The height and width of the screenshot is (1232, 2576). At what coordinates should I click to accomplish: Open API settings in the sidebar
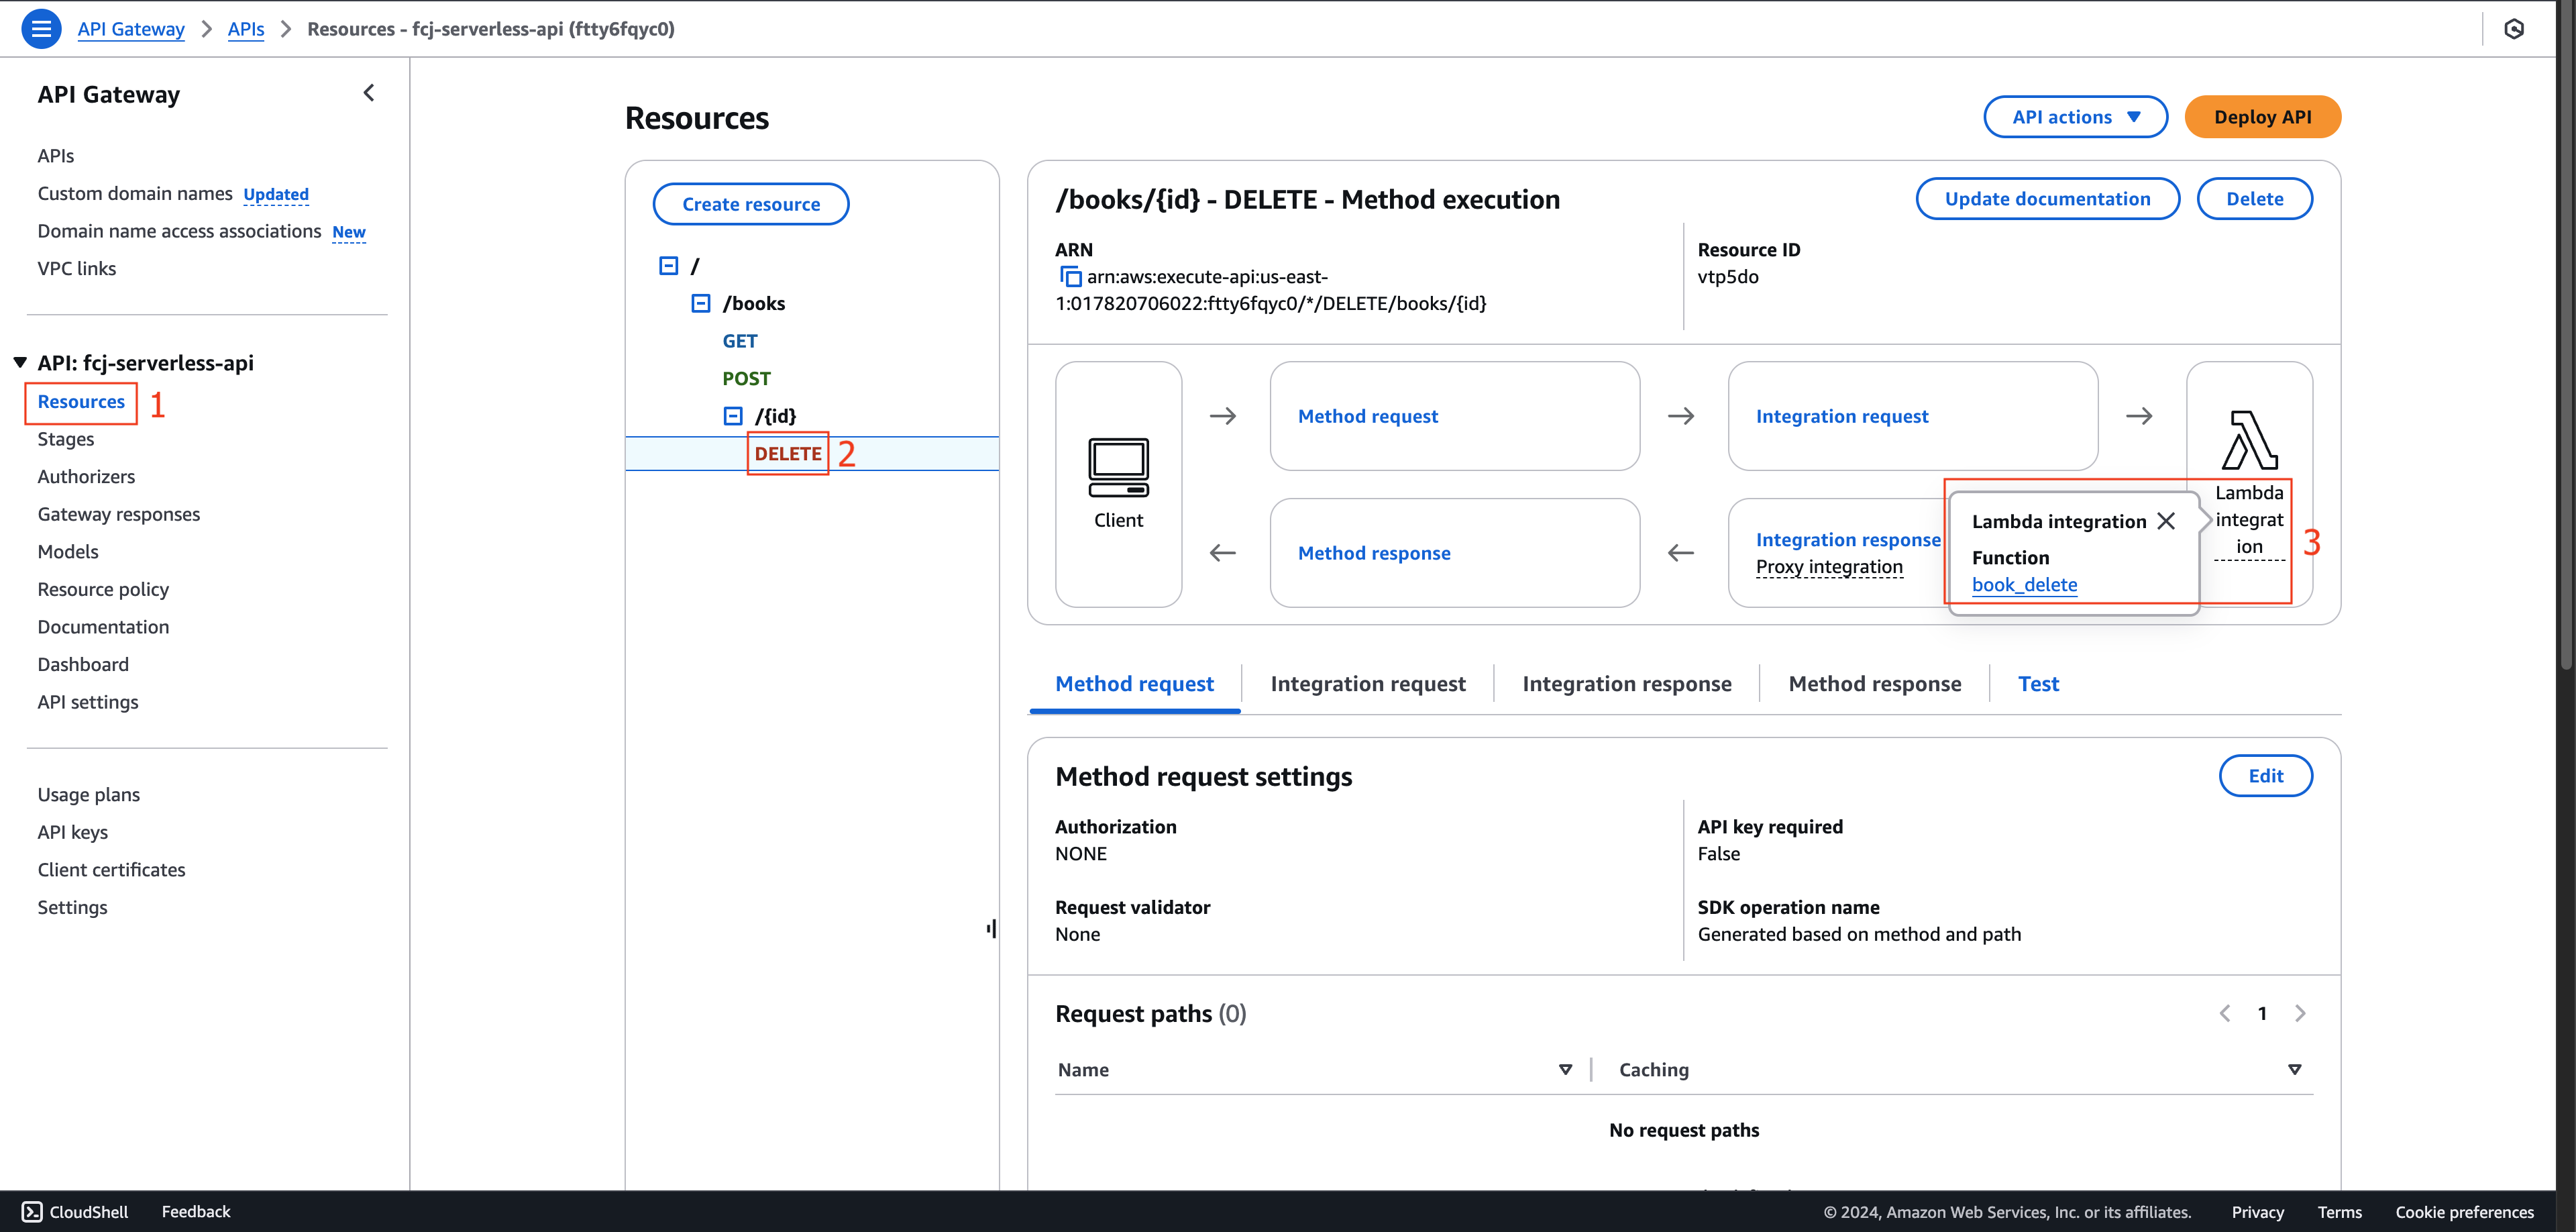tap(88, 702)
